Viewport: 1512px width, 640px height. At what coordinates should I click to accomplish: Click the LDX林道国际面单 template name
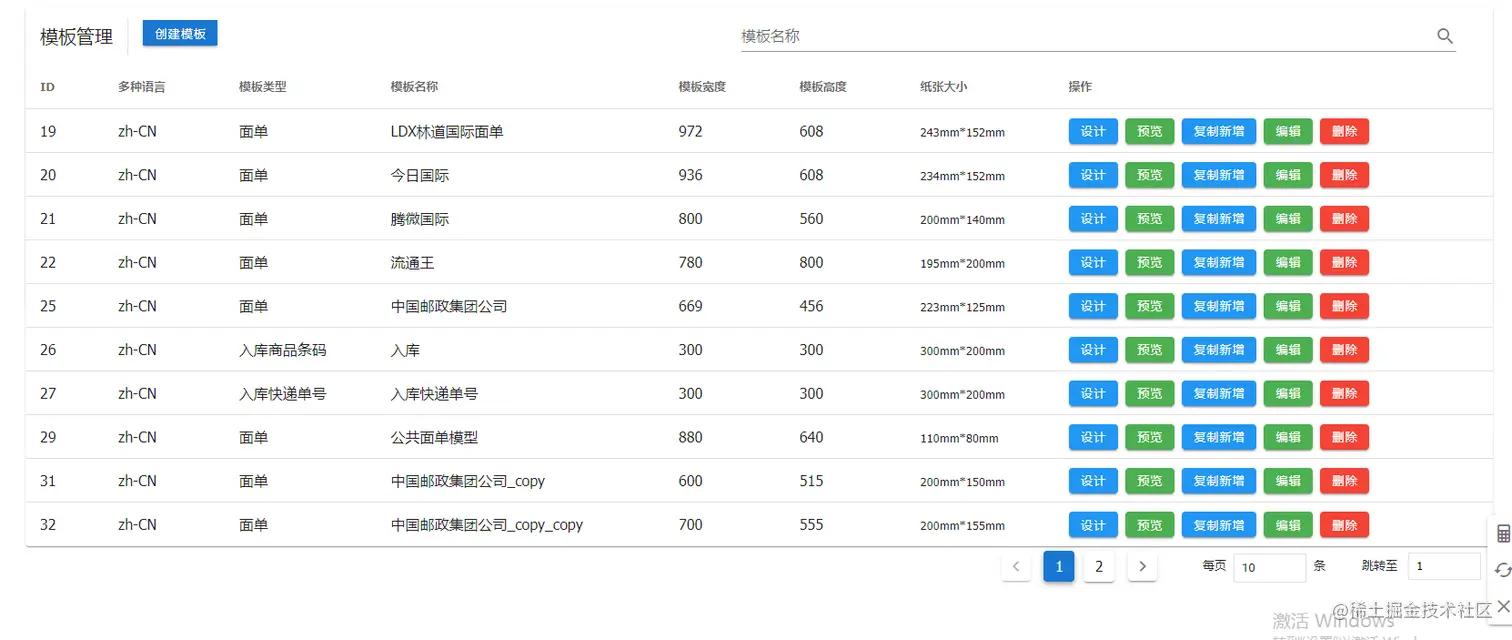(x=447, y=131)
